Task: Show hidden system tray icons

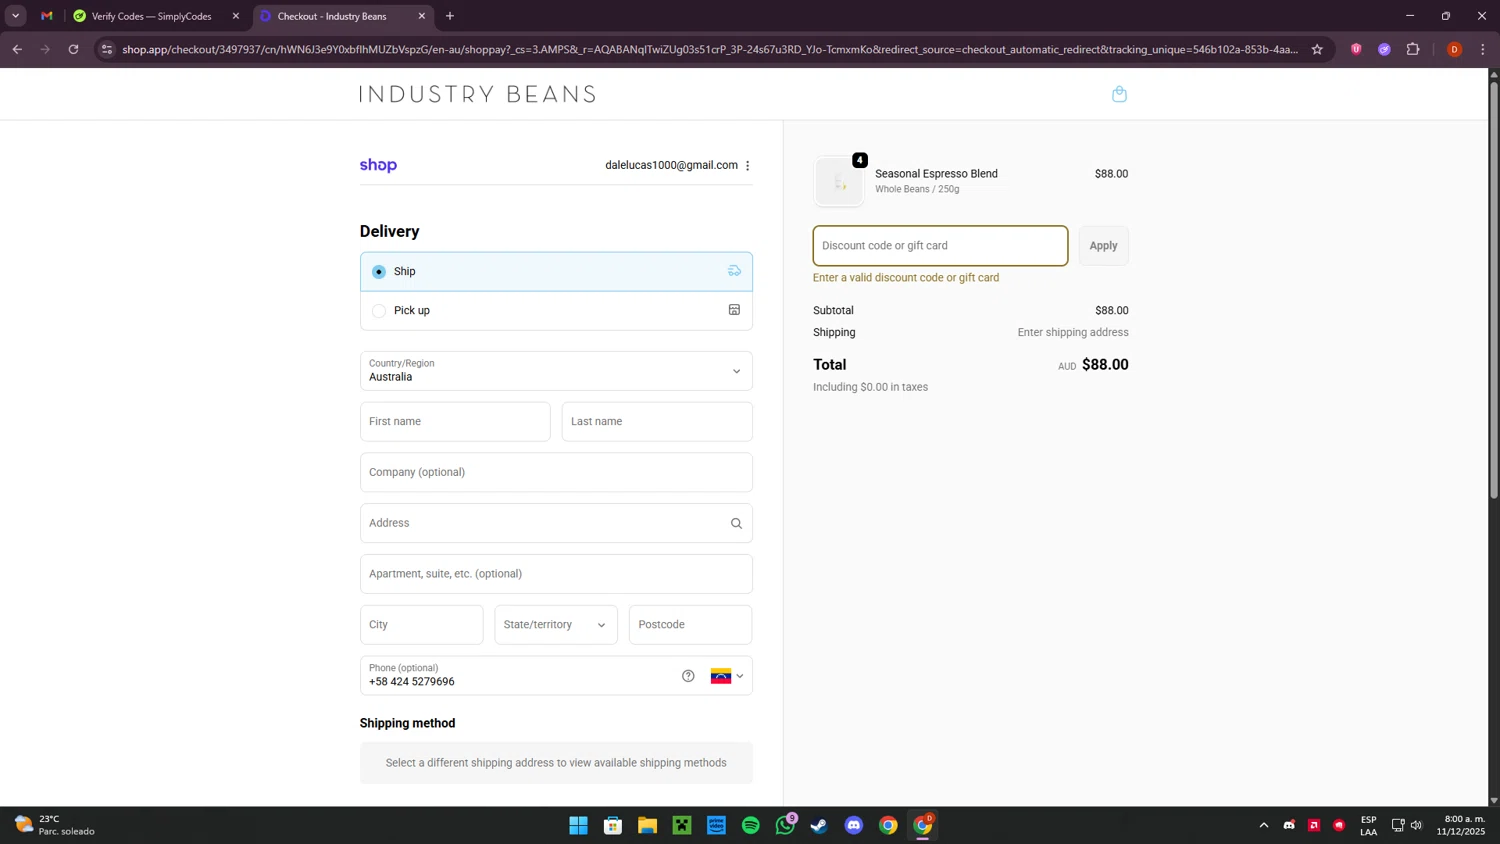Action: click(x=1264, y=825)
